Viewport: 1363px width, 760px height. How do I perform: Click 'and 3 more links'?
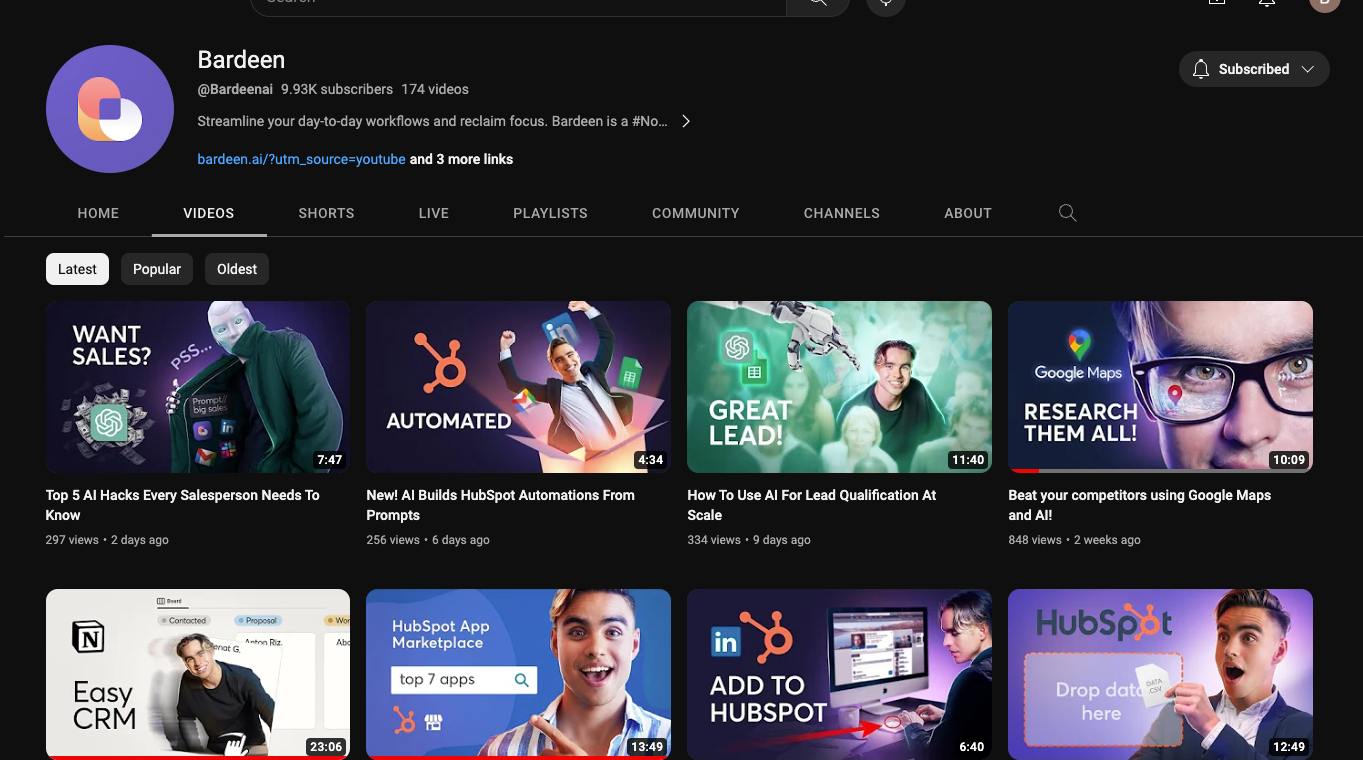click(461, 159)
